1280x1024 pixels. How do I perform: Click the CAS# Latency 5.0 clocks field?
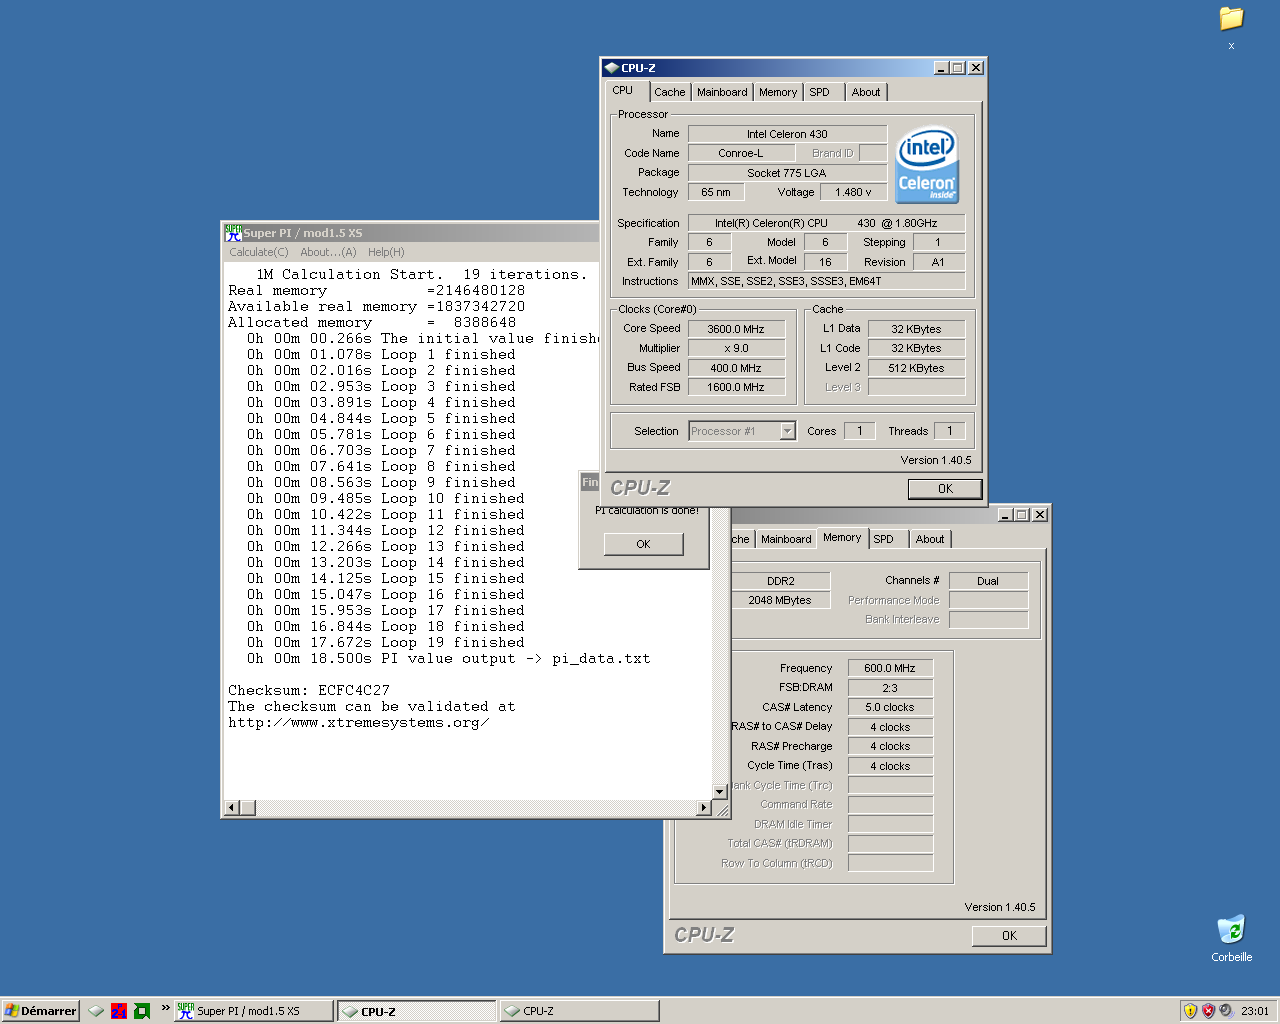coord(890,707)
